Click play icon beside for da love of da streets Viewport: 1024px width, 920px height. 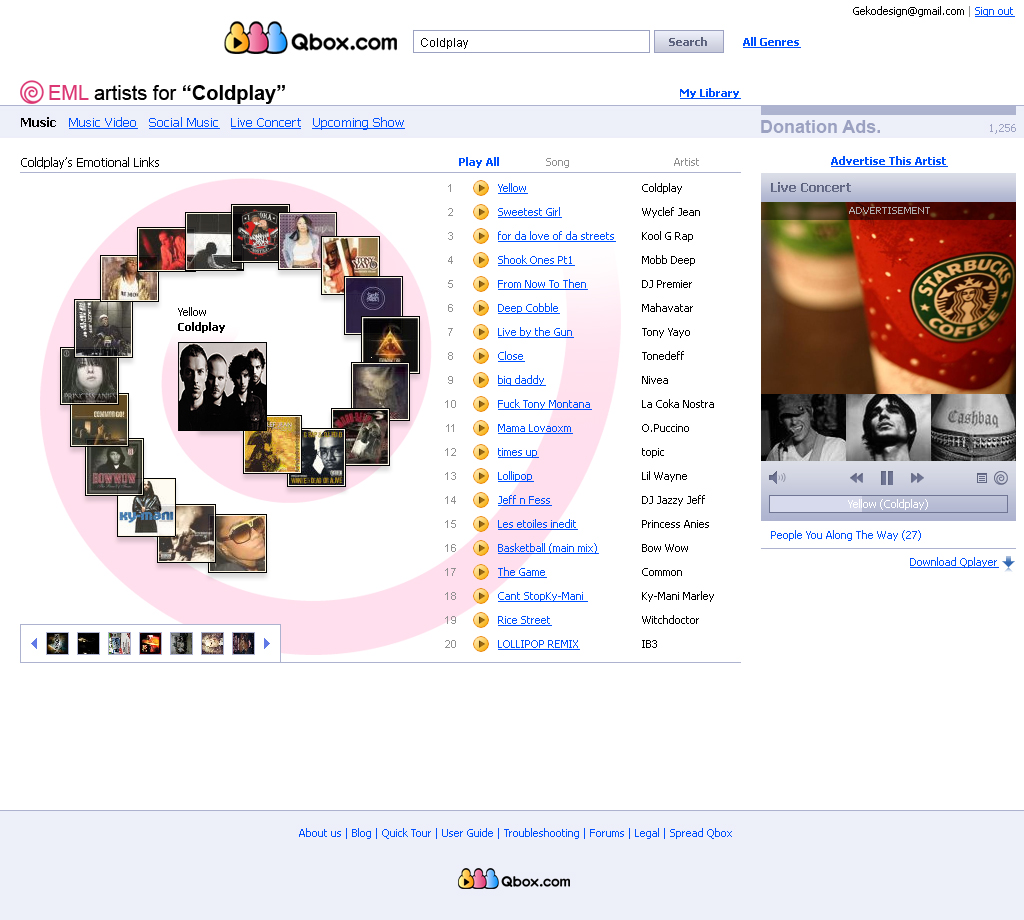tap(481, 236)
